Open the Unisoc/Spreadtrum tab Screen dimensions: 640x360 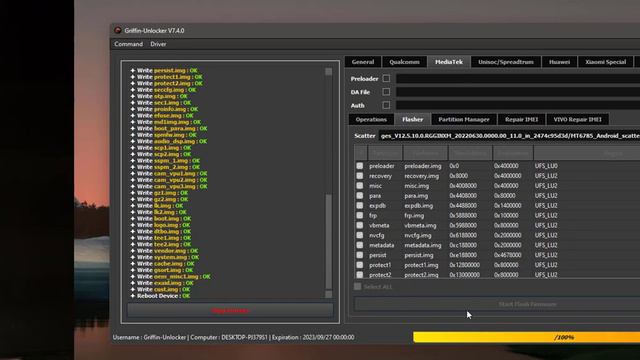pos(506,62)
